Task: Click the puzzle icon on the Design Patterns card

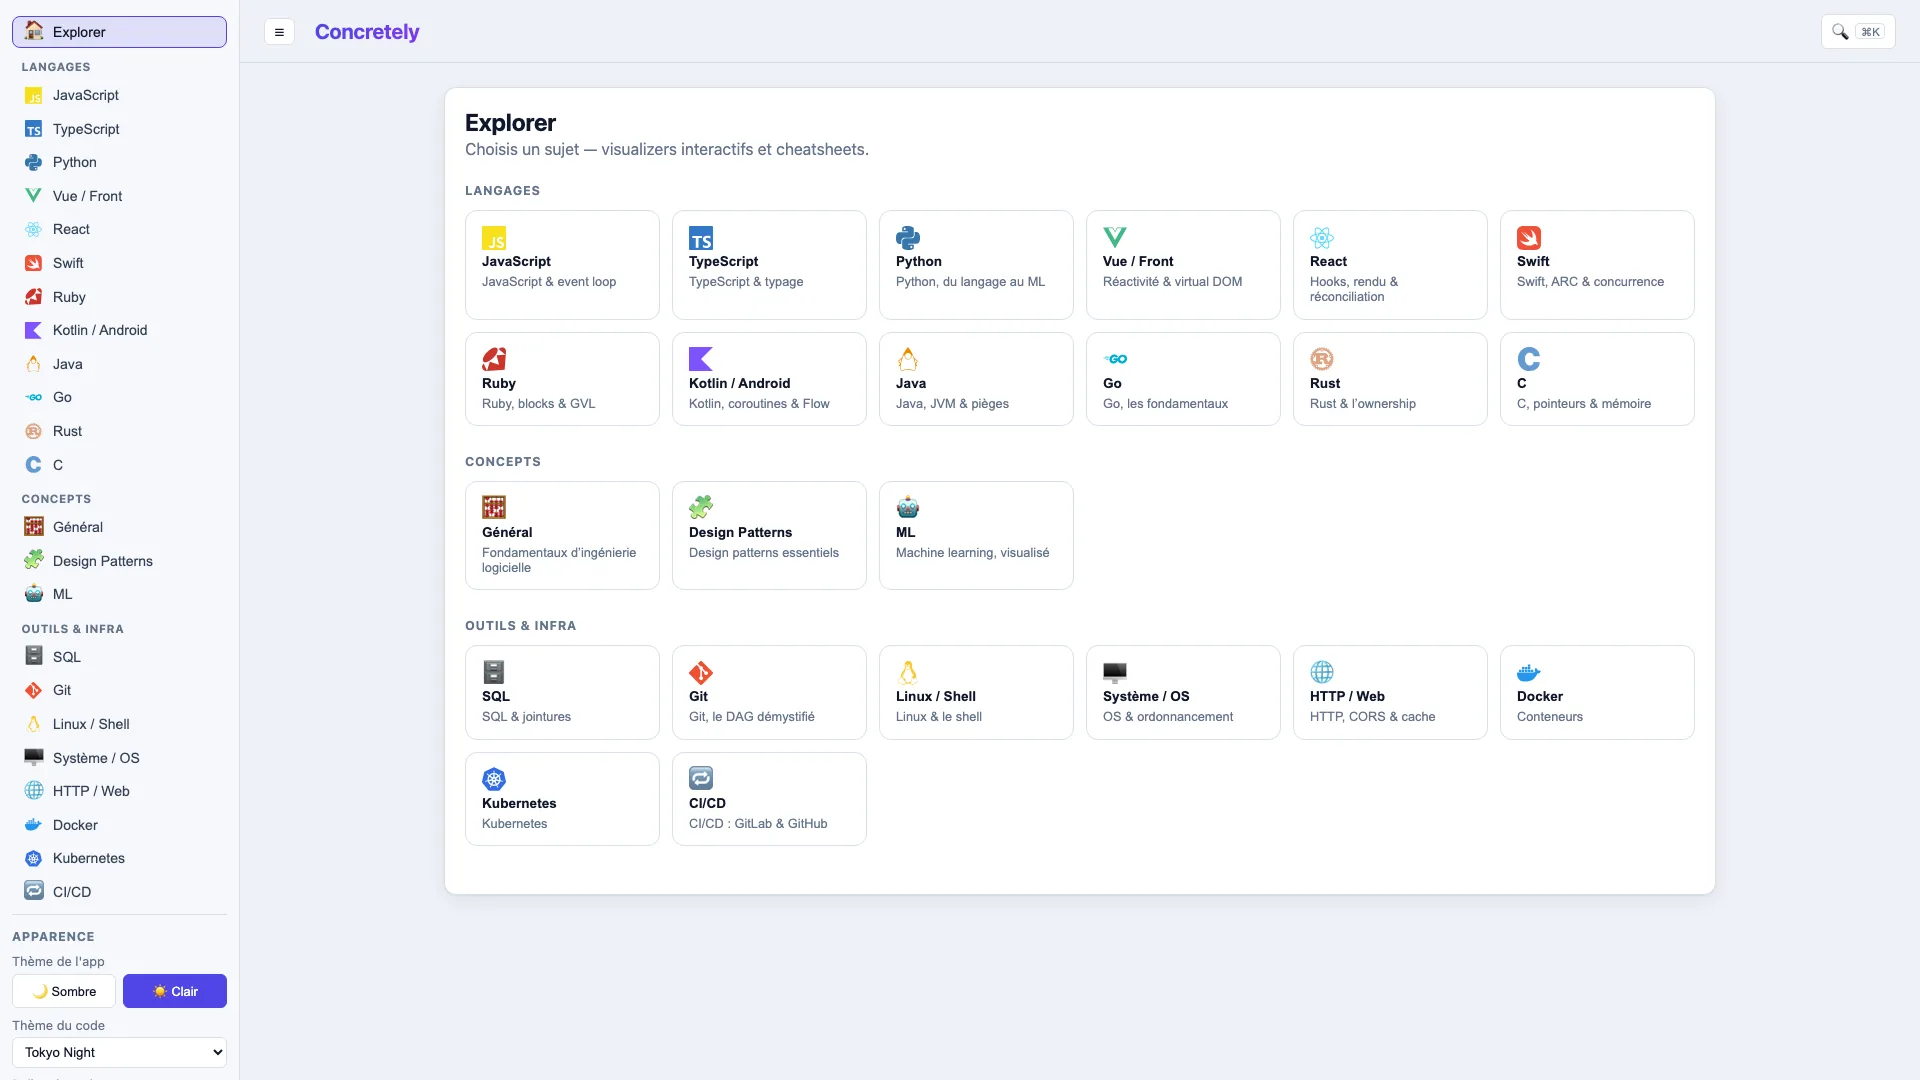Action: (701, 507)
